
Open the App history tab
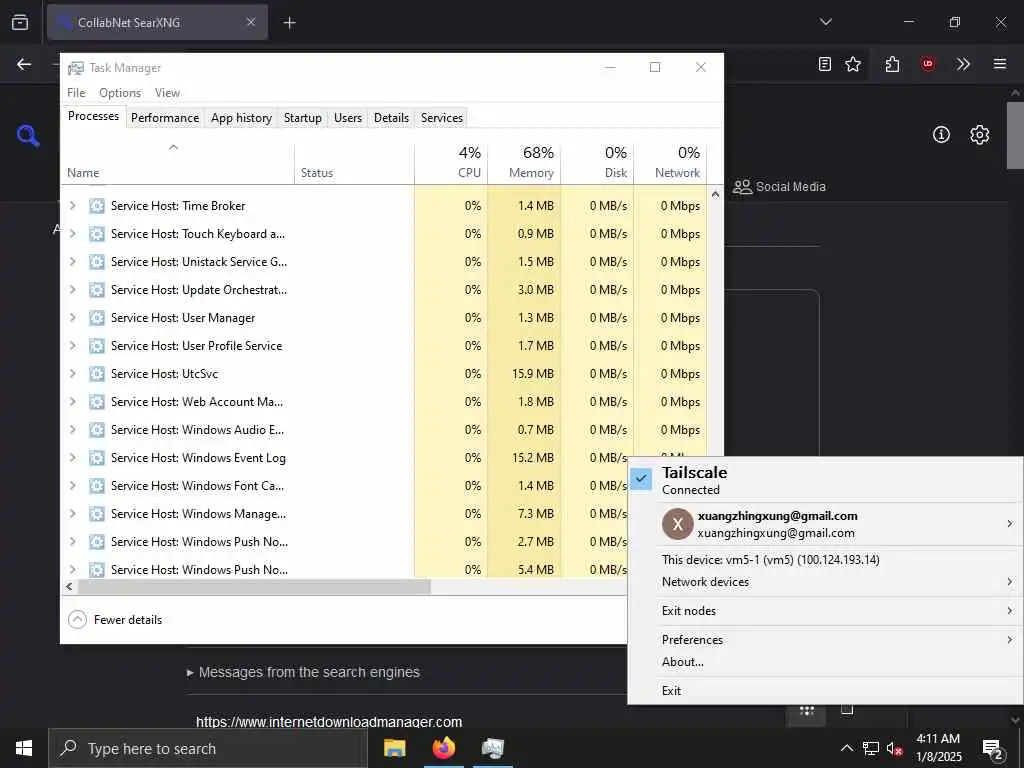coord(241,118)
